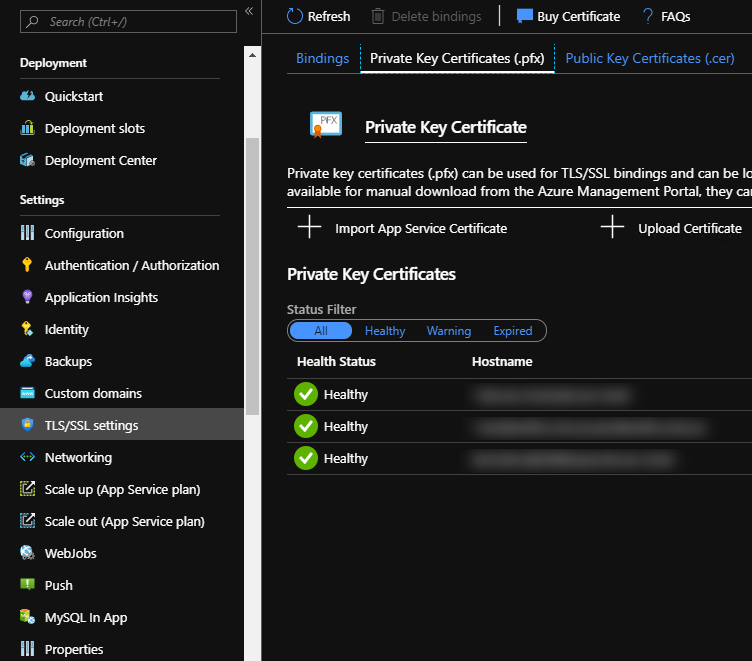Click the first Healthy checkmark icon

[306, 394]
